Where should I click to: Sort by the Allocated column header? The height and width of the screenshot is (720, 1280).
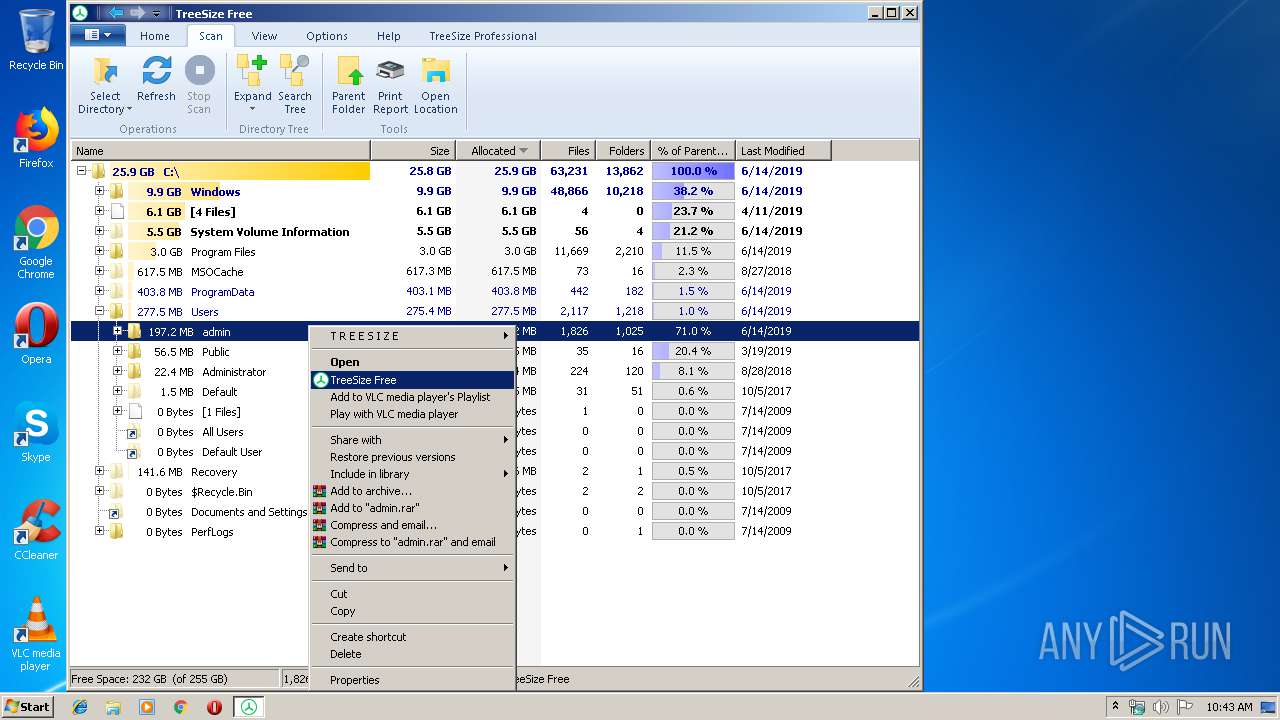498,151
